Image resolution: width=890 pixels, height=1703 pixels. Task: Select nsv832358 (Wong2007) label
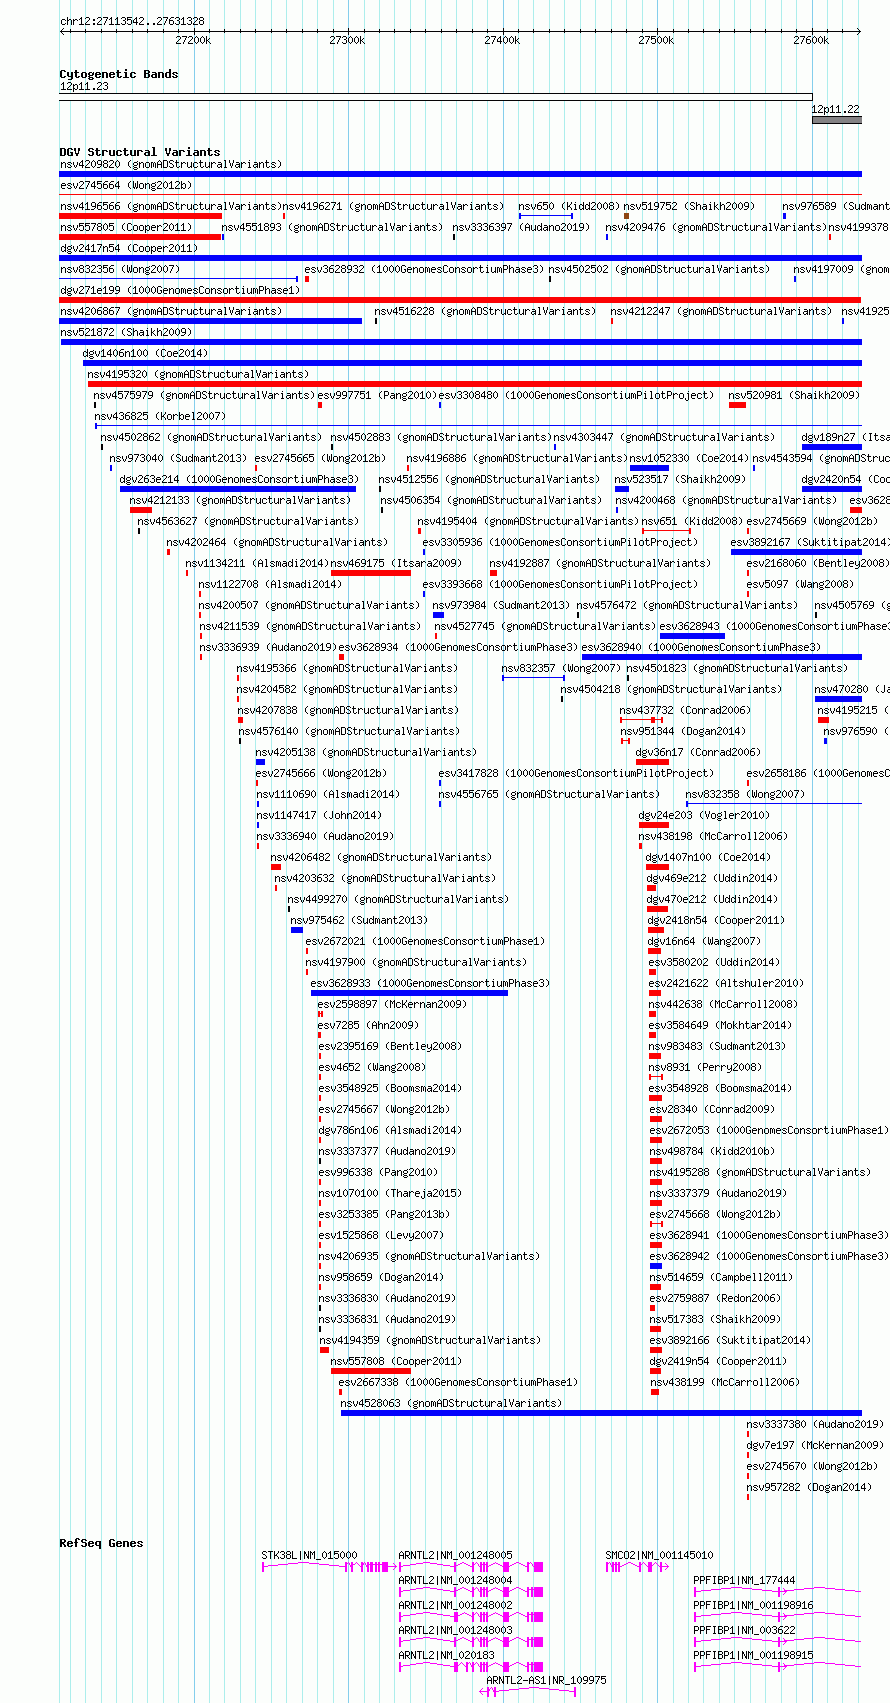point(746,794)
